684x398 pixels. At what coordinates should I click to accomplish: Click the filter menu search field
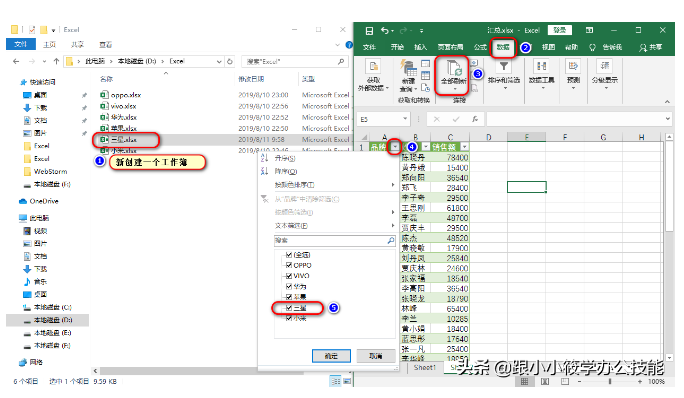[335, 240]
